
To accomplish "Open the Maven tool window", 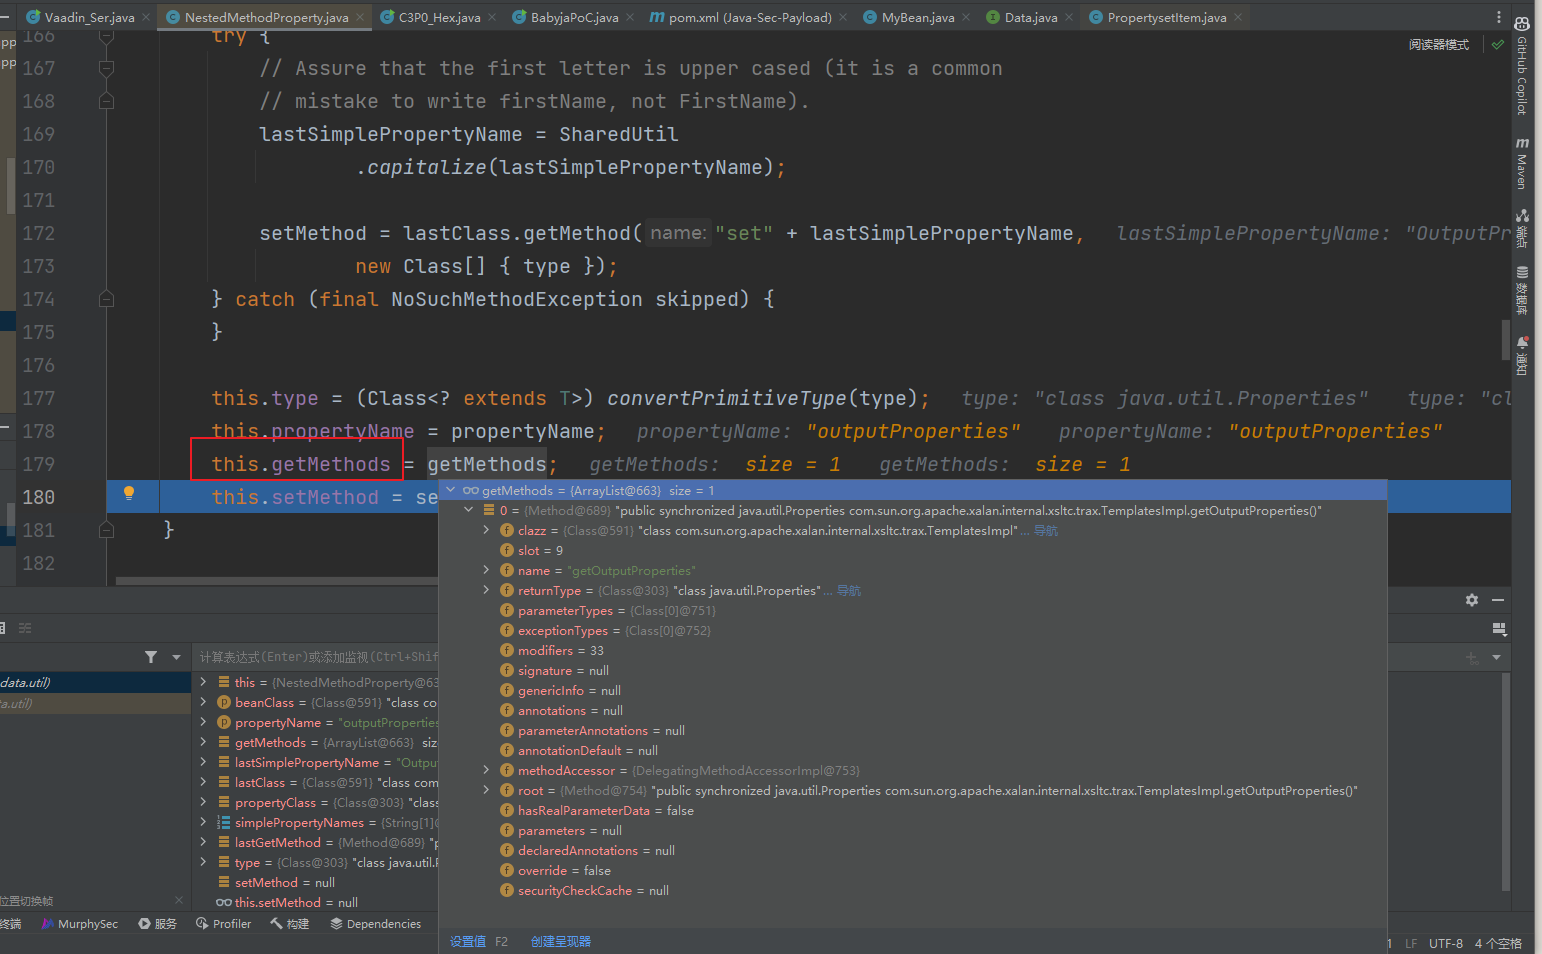I will (1521, 163).
